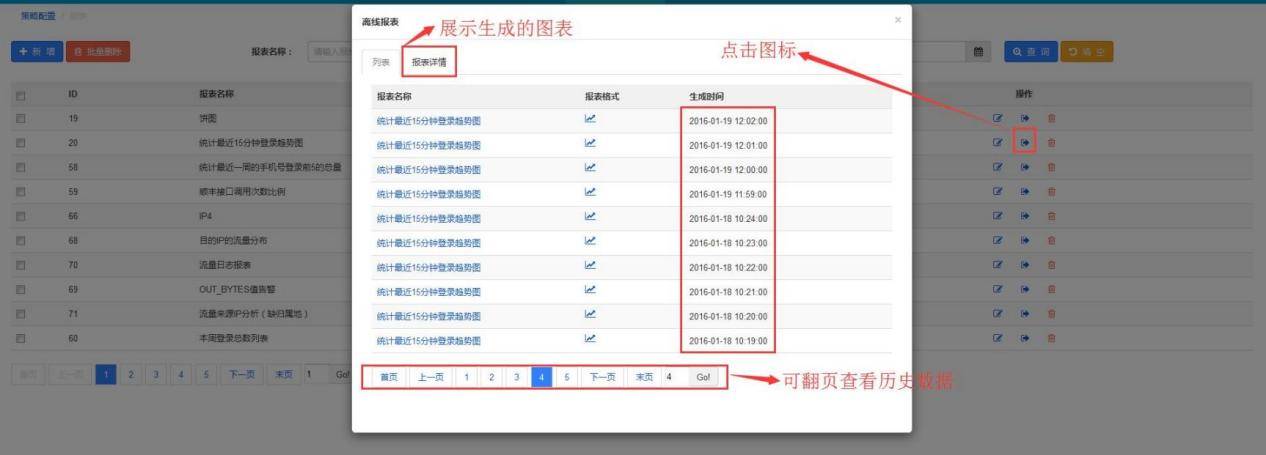Click the blue 查询 search button
Screen dimensions: 1266x455
point(1028,52)
